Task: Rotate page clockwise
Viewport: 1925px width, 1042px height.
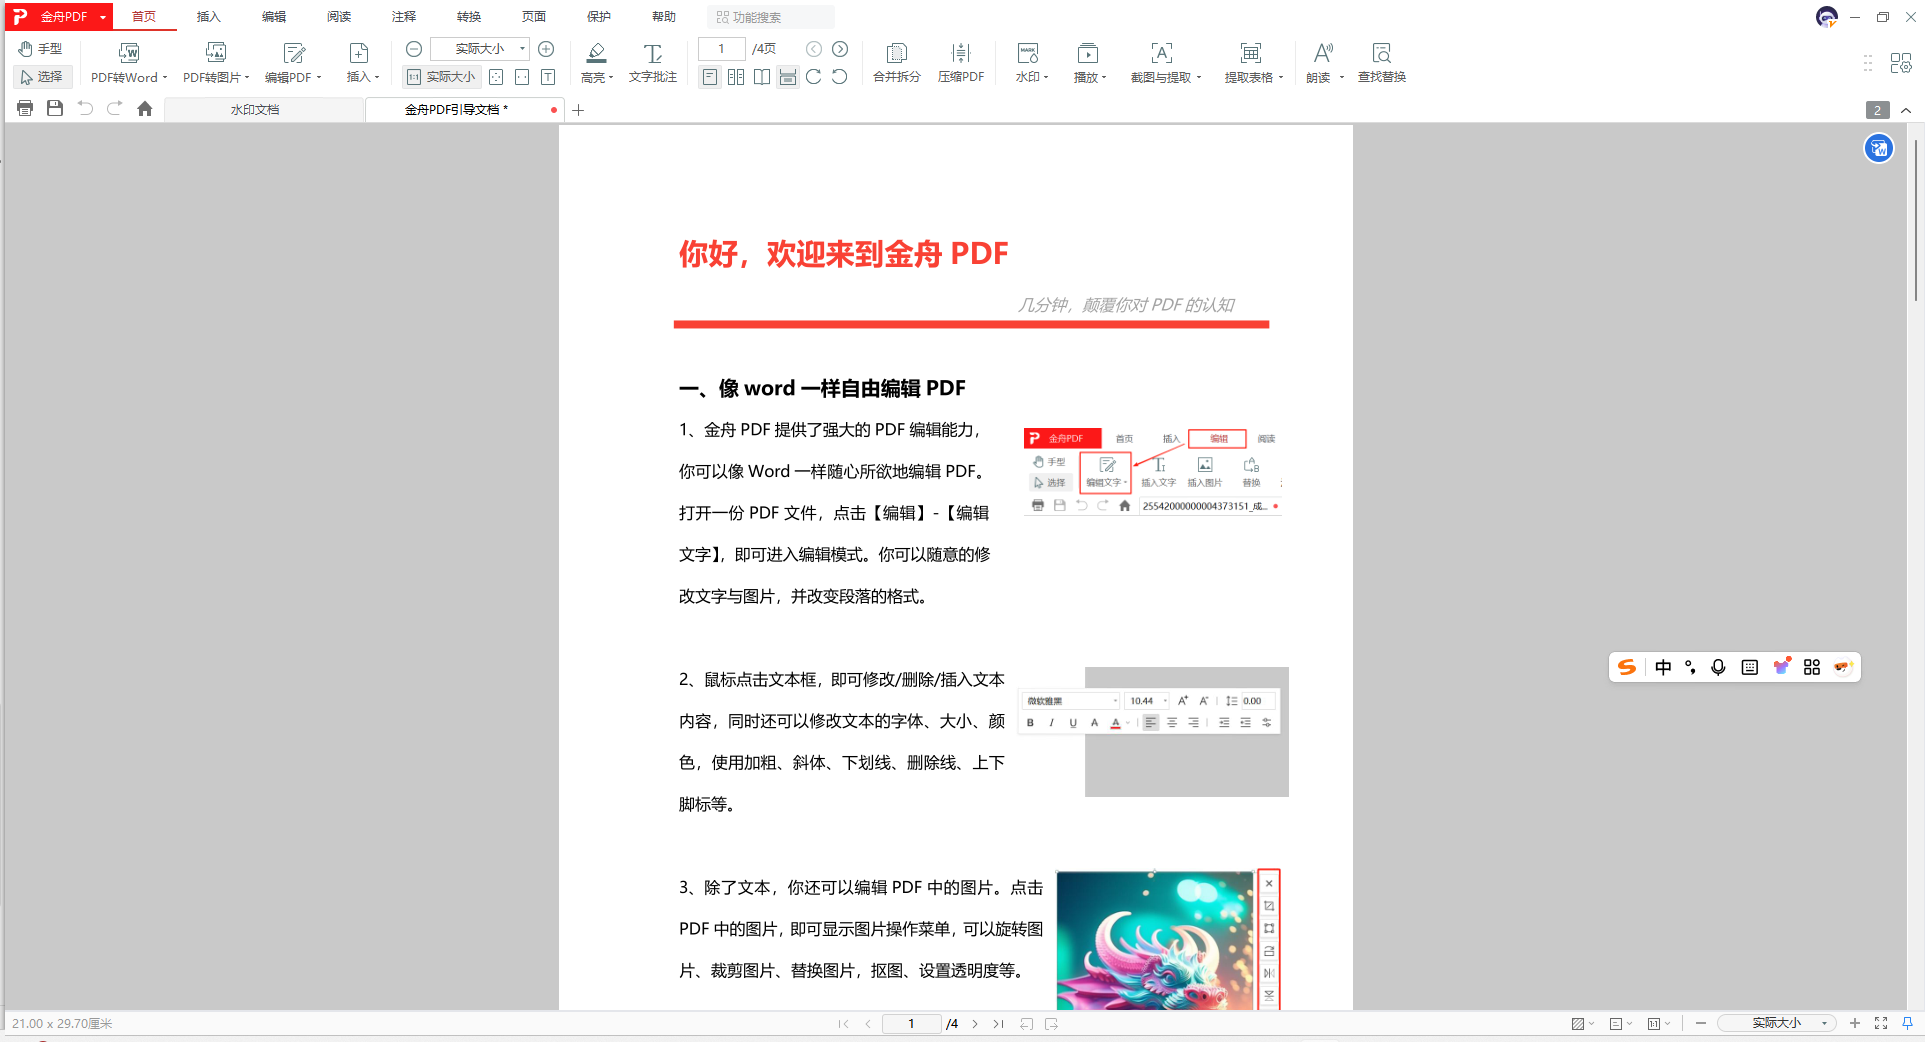Action: point(814,77)
